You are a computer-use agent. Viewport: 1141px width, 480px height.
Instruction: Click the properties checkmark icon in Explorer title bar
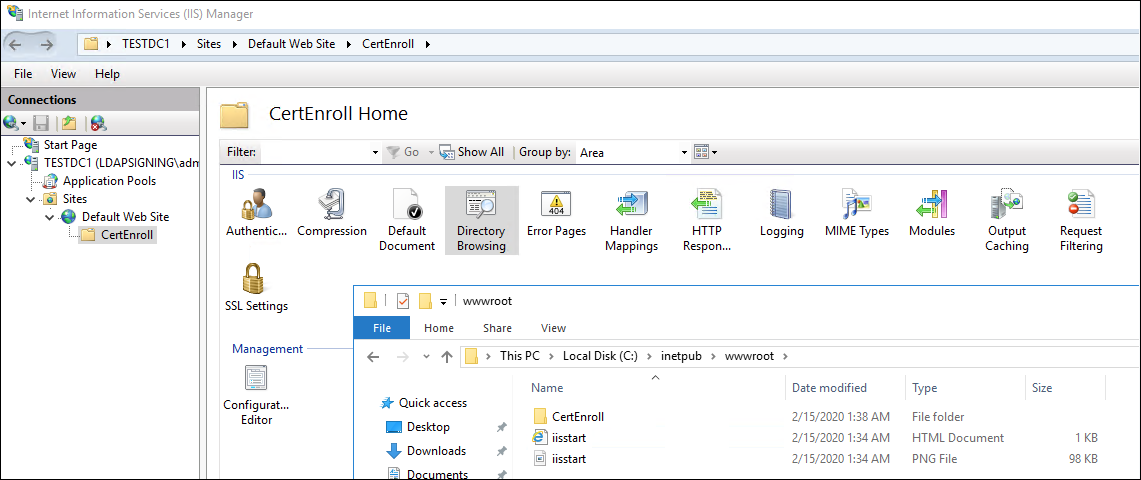point(402,301)
